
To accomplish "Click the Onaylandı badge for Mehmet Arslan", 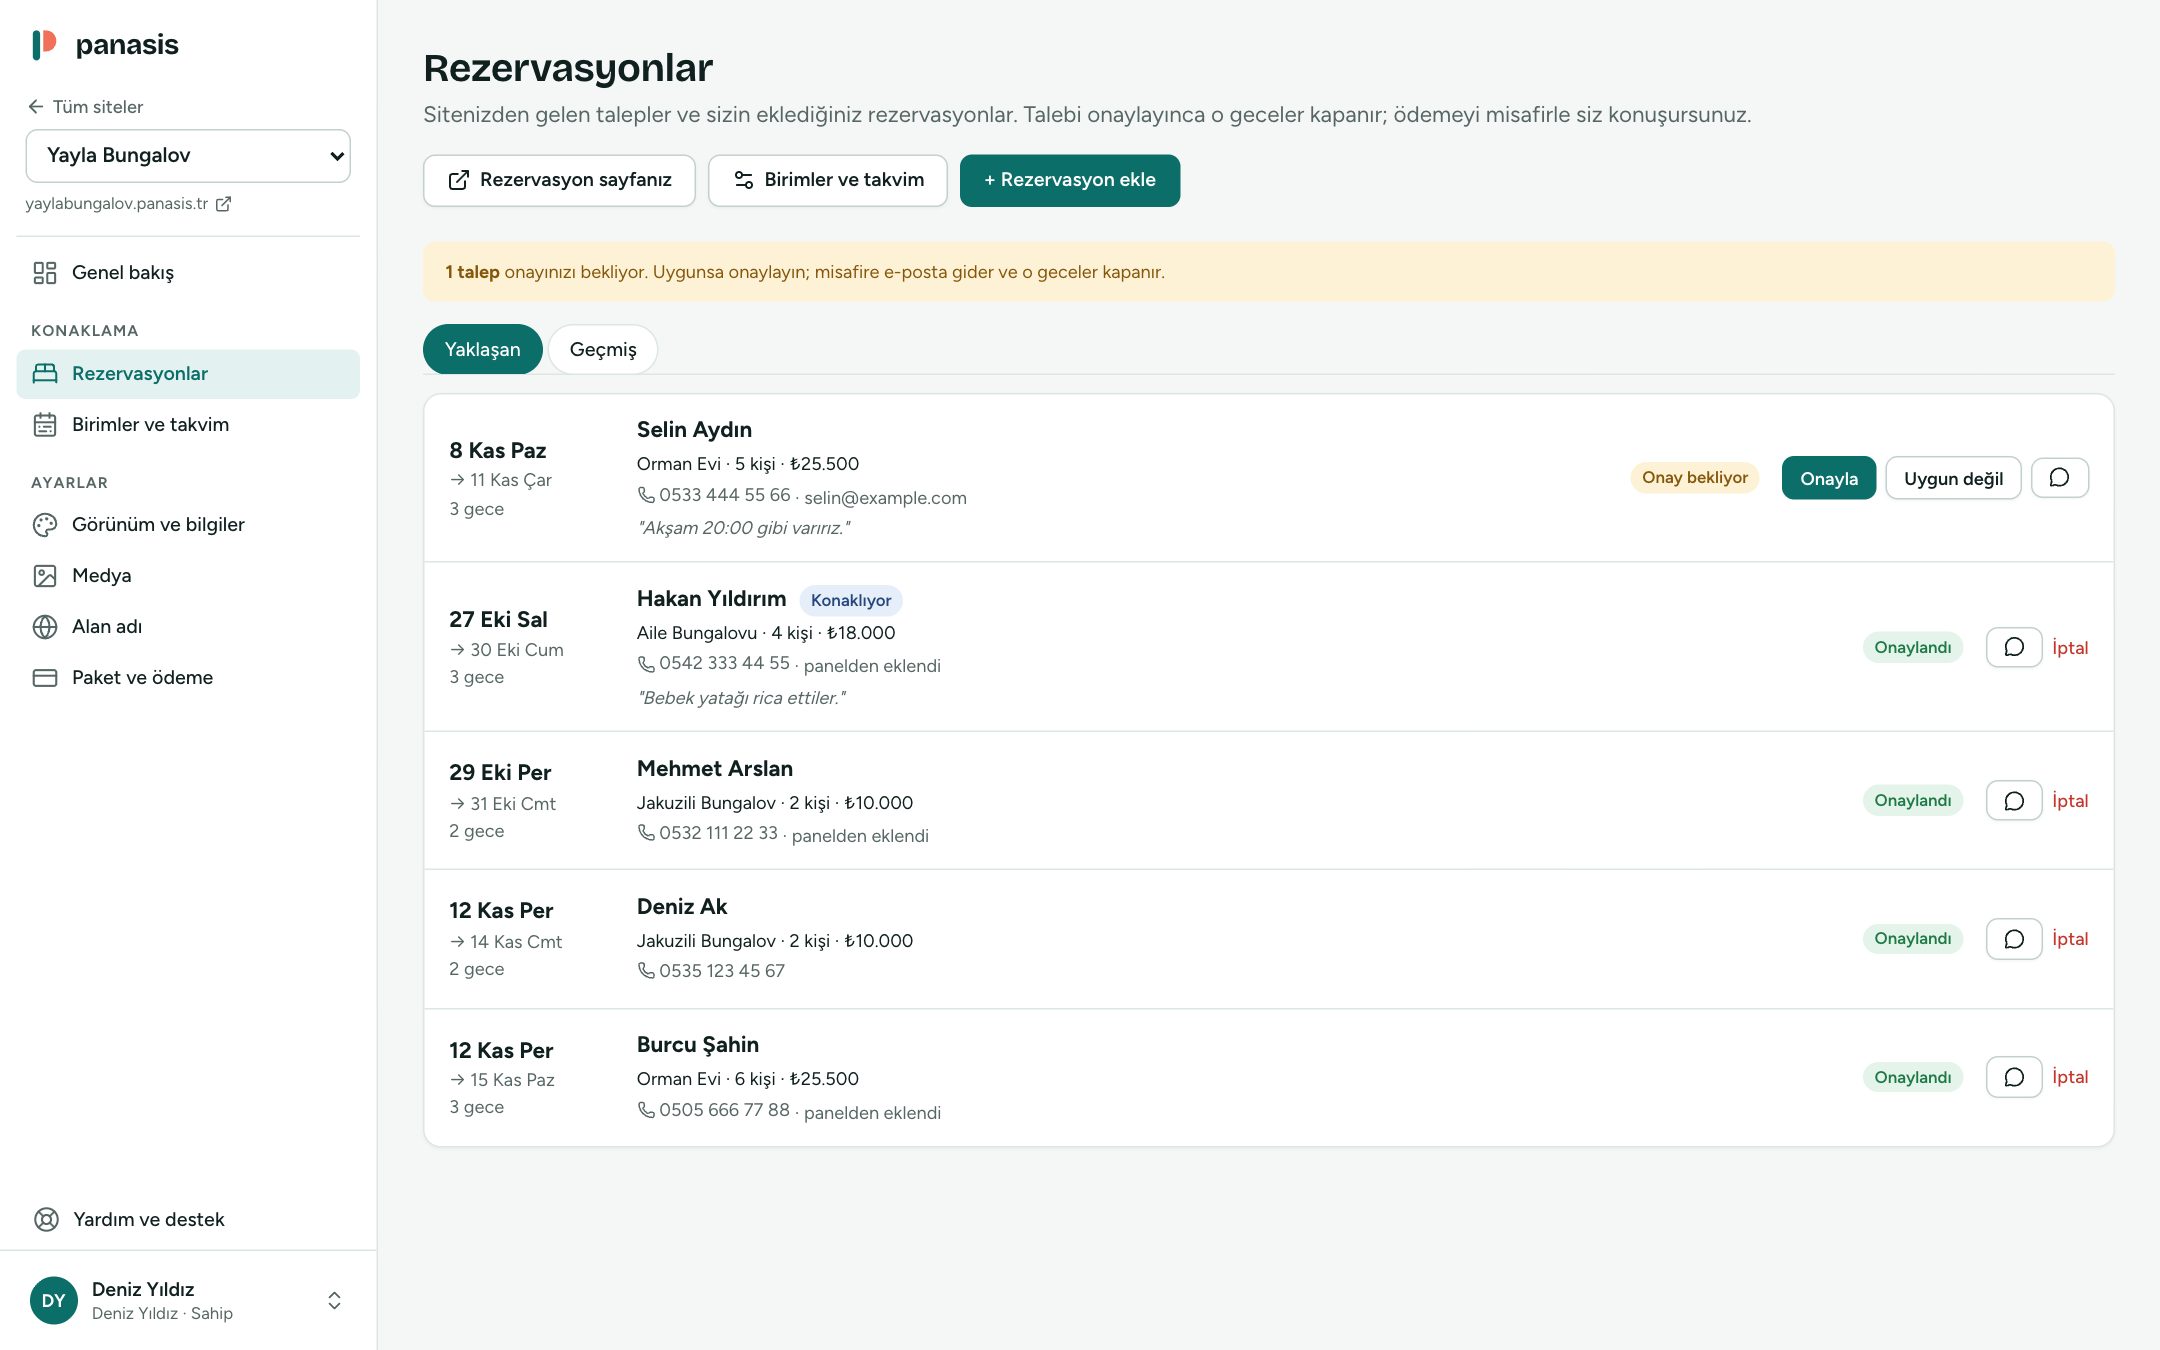I will (x=1913, y=800).
